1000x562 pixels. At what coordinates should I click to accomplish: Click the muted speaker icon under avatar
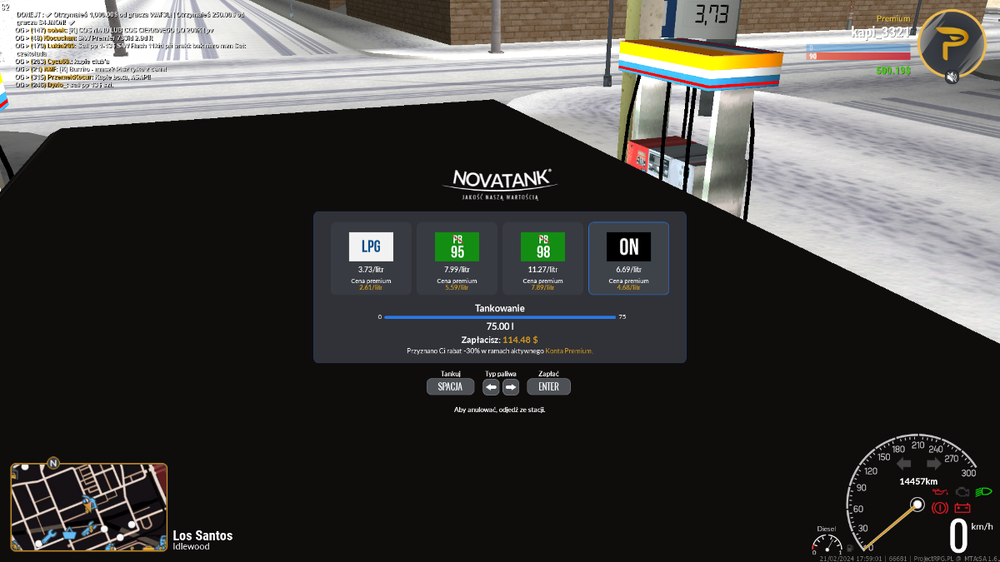(x=952, y=77)
